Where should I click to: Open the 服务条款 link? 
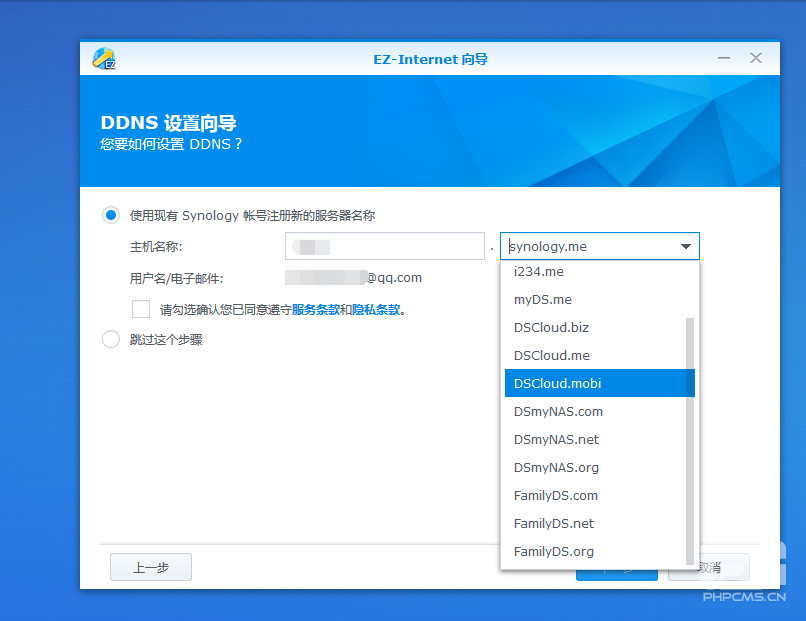tap(316, 309)
